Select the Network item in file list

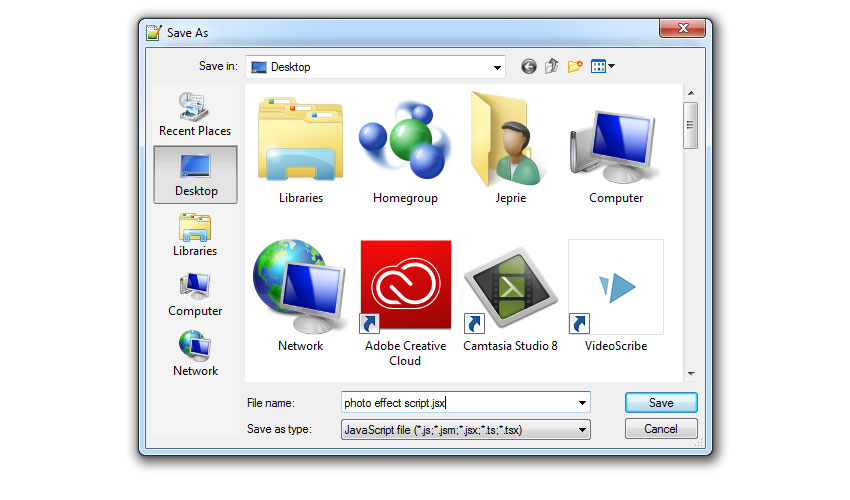coord(300,296)
